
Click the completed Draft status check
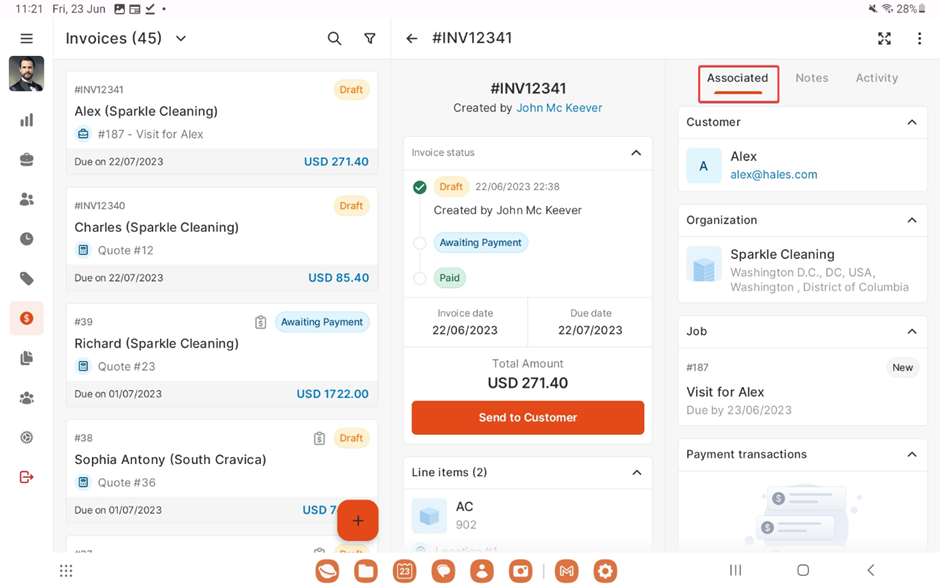(x=420, y=187)
